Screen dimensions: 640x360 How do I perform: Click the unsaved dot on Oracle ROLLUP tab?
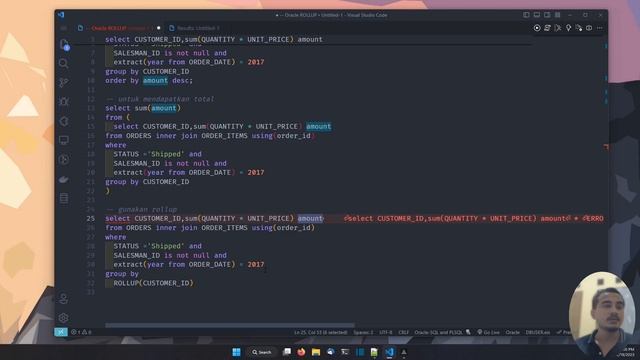pos(159,28)
